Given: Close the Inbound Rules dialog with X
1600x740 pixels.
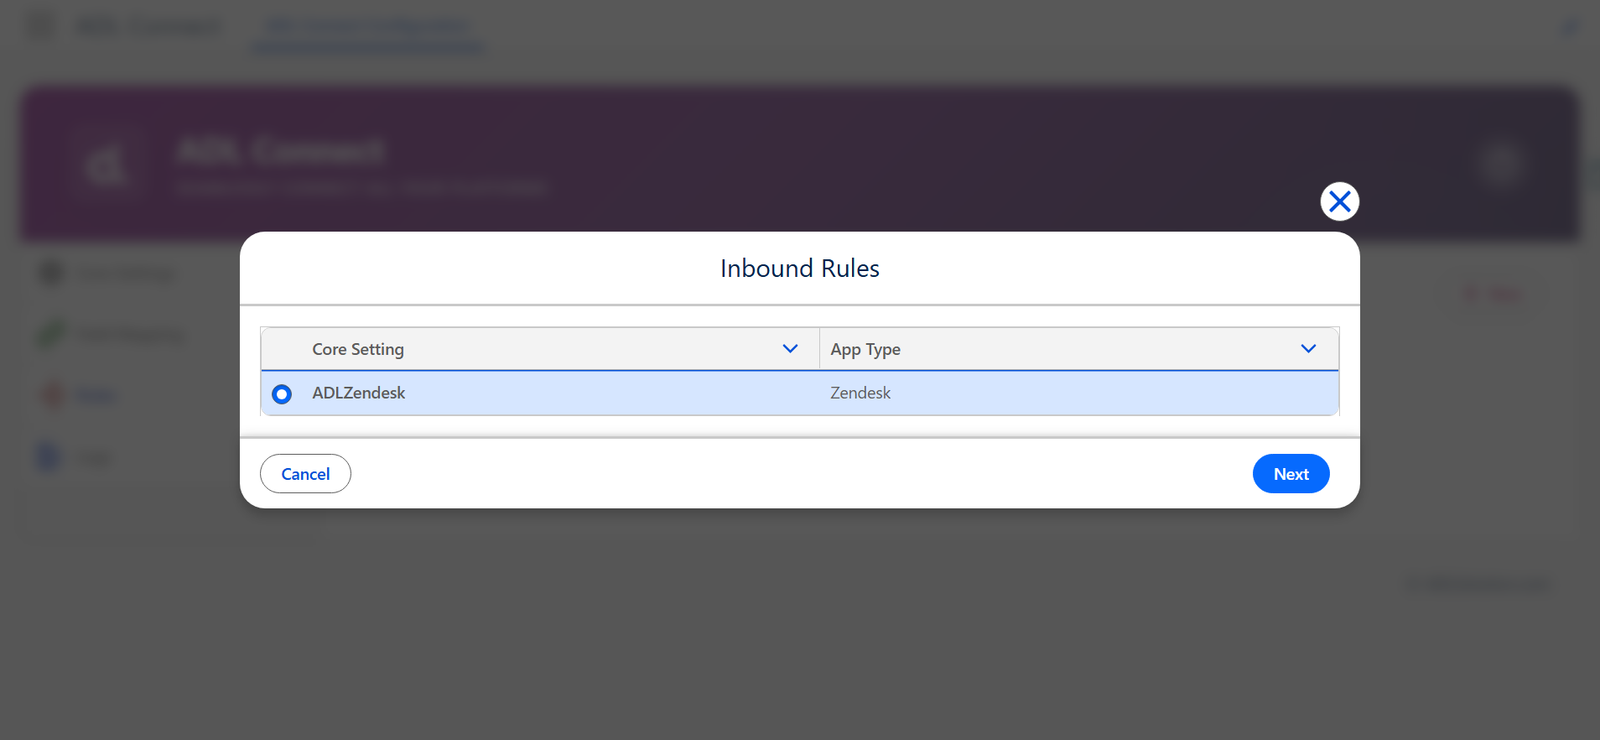Looking at the screenshot, I should tap(1339, 202).
